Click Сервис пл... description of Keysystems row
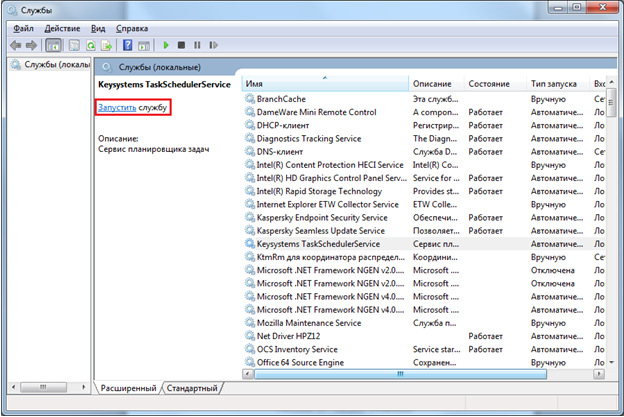Screen dimensions: 624x417 [436, 244]
